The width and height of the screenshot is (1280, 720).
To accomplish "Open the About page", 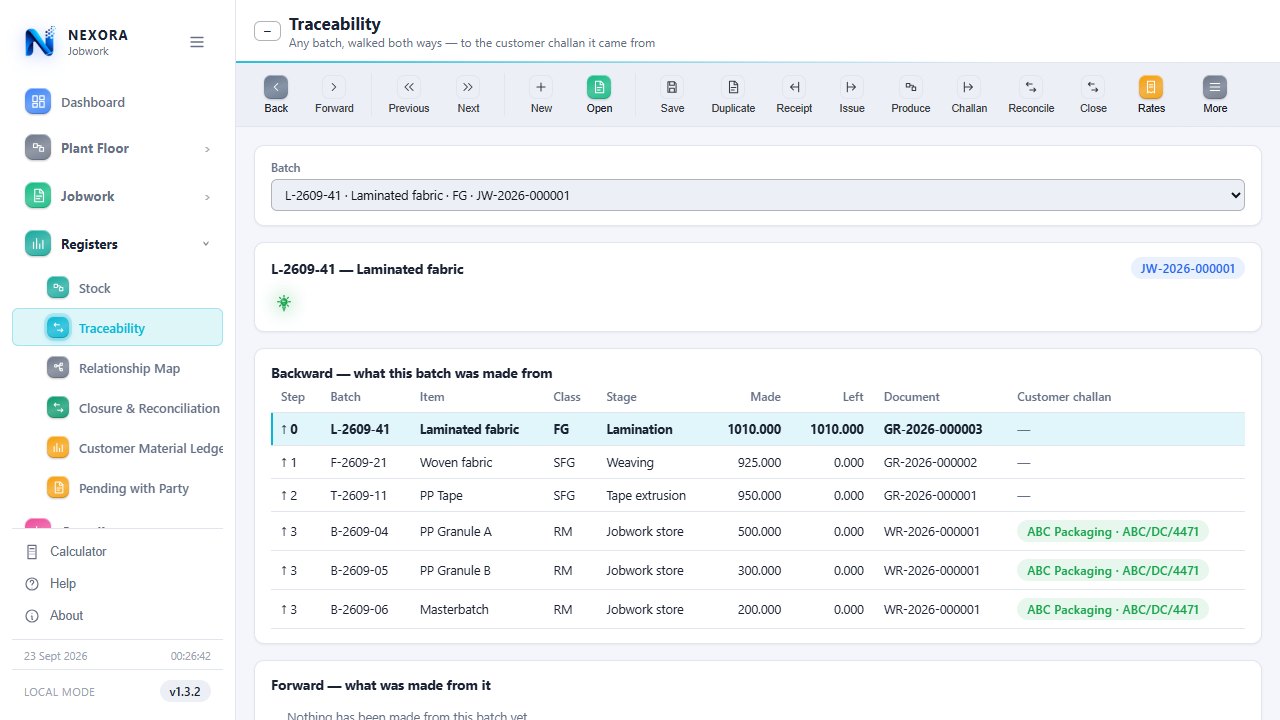I will 118,615.
